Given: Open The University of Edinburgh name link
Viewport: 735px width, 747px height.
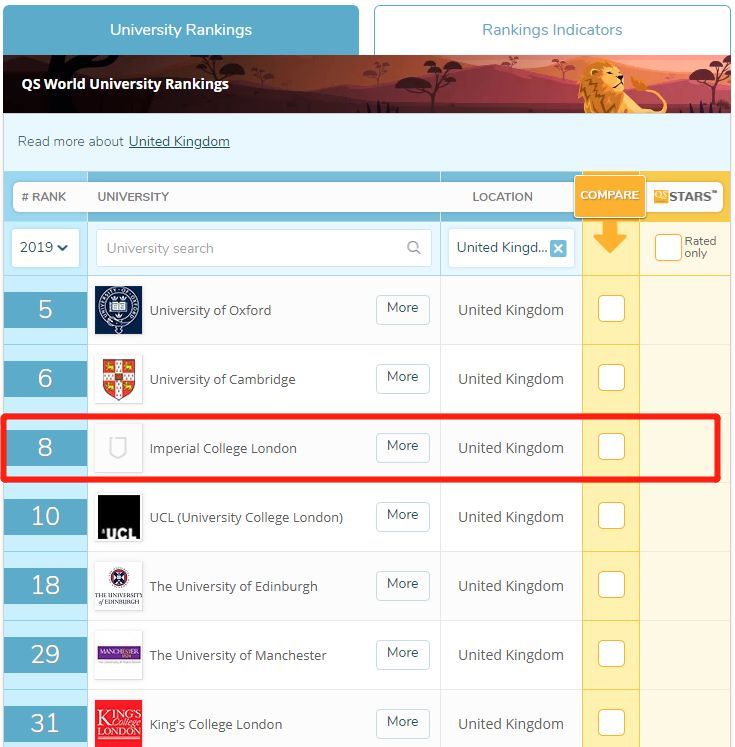Looking at the screenshot, I should point(233,586).
